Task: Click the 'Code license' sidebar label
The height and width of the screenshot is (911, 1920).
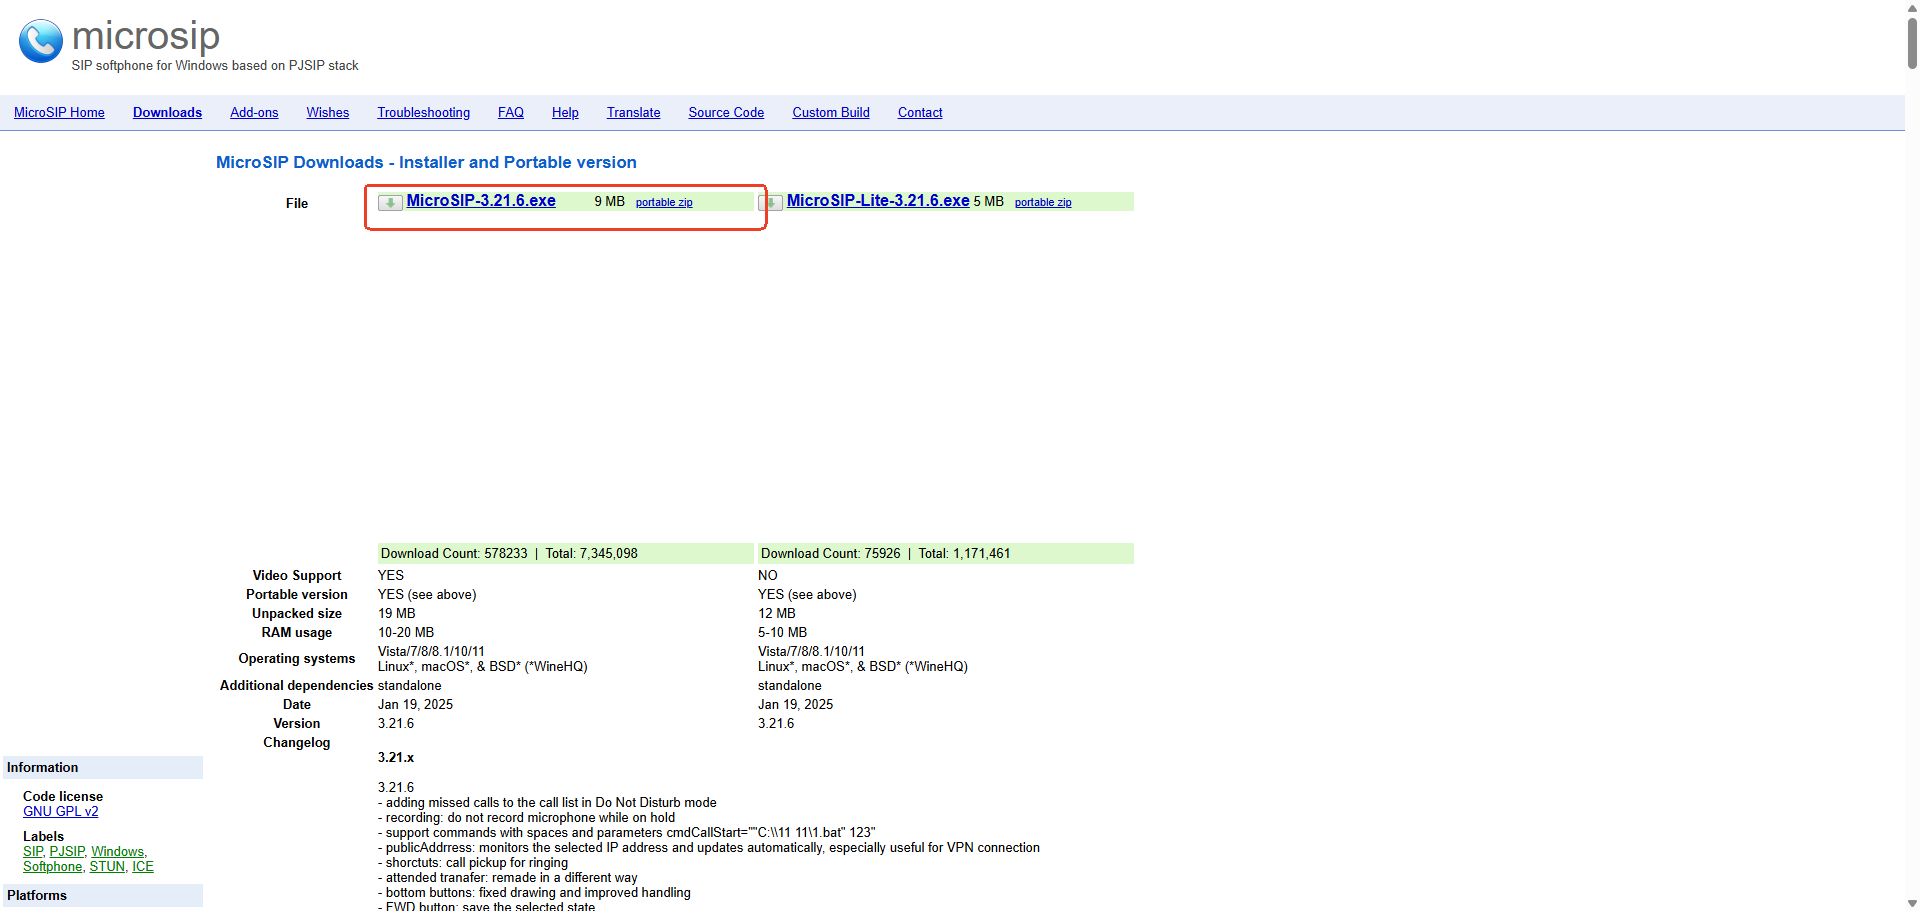Action: (63, 797)
